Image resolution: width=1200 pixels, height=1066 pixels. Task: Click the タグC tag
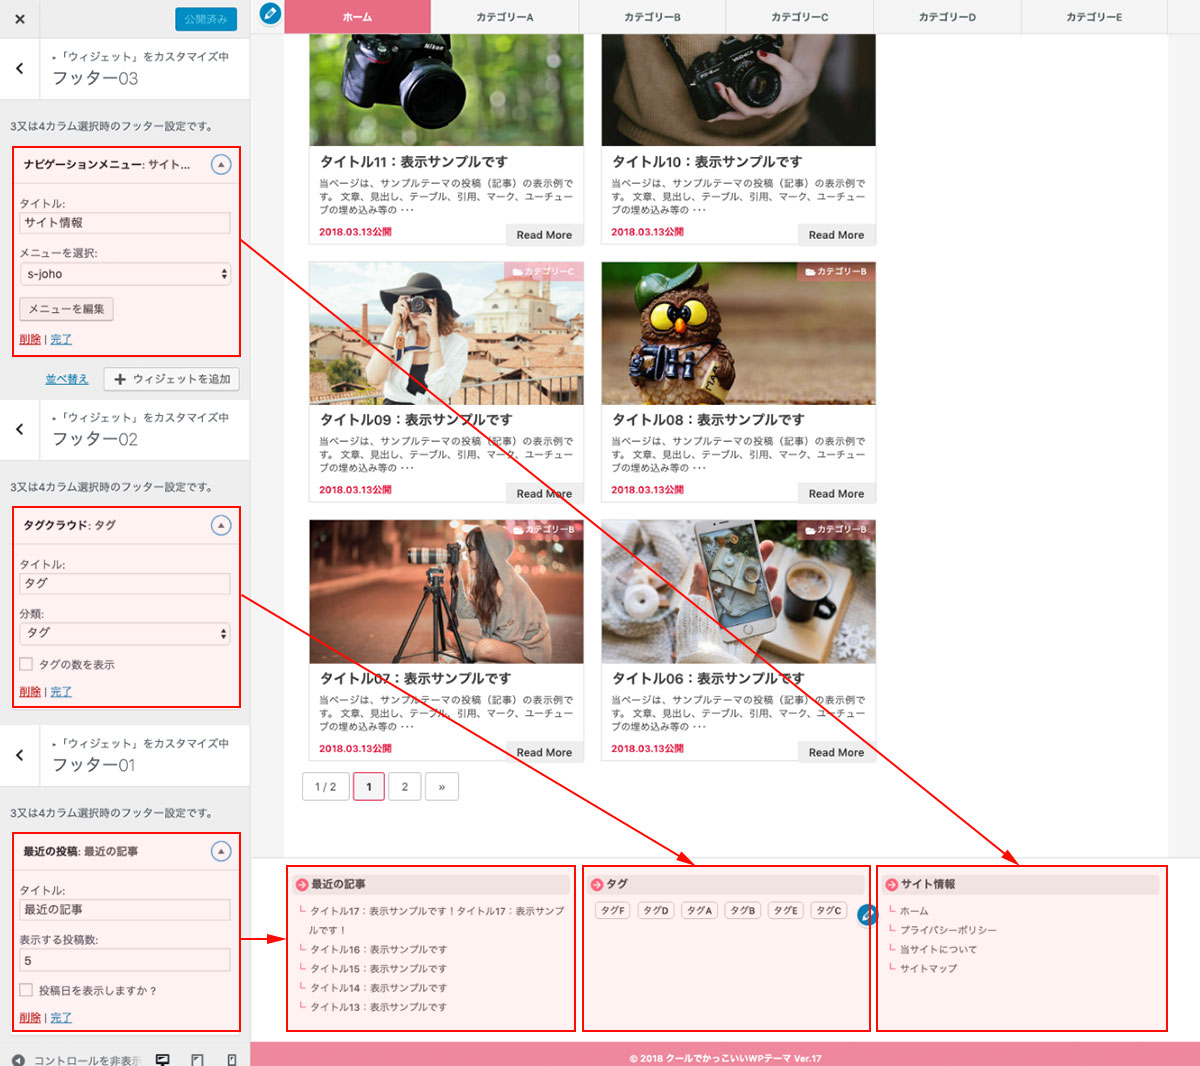[x=829, y=910]
